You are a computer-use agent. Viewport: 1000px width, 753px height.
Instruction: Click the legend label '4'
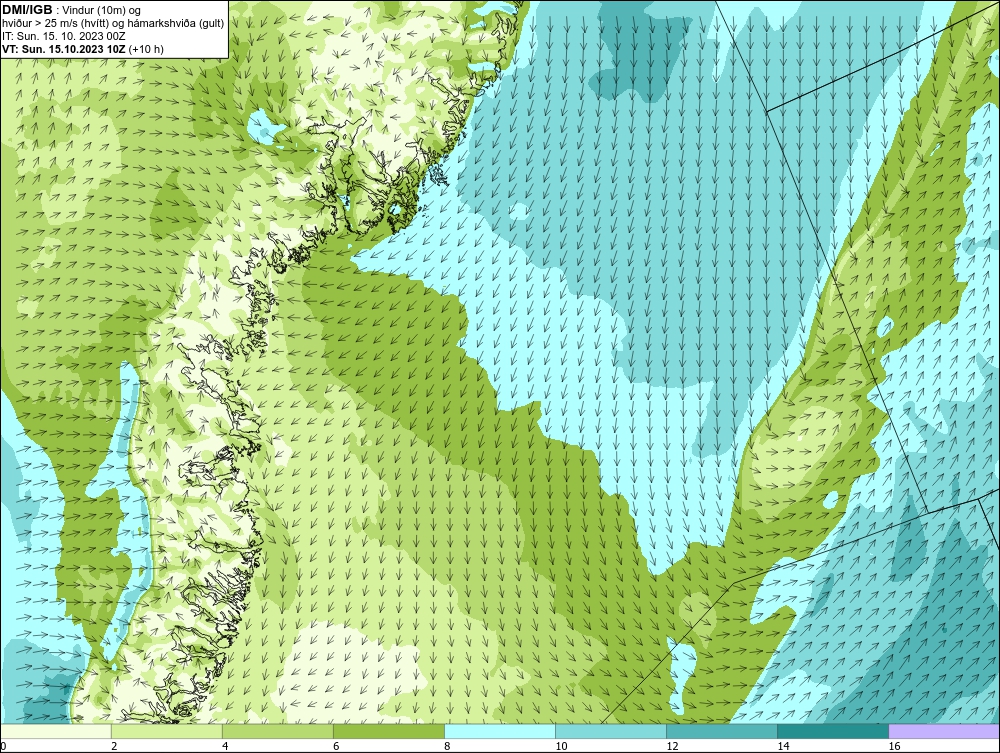tap(225, 746)
